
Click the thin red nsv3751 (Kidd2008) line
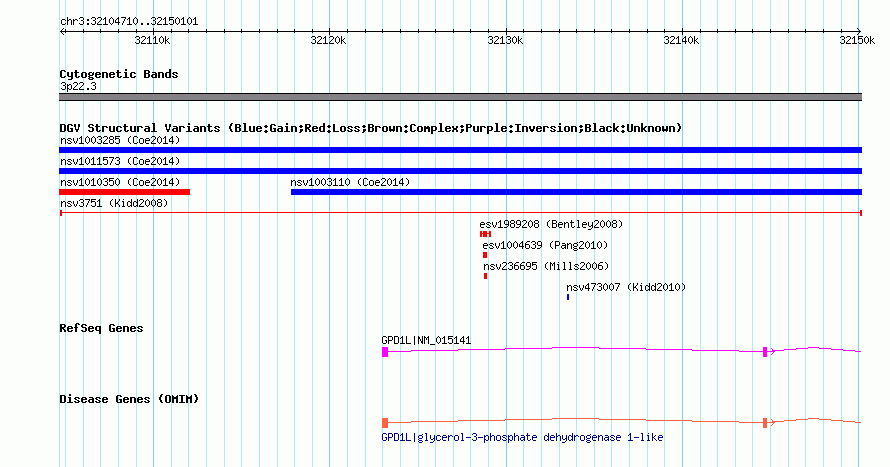[x=460, y=213]
